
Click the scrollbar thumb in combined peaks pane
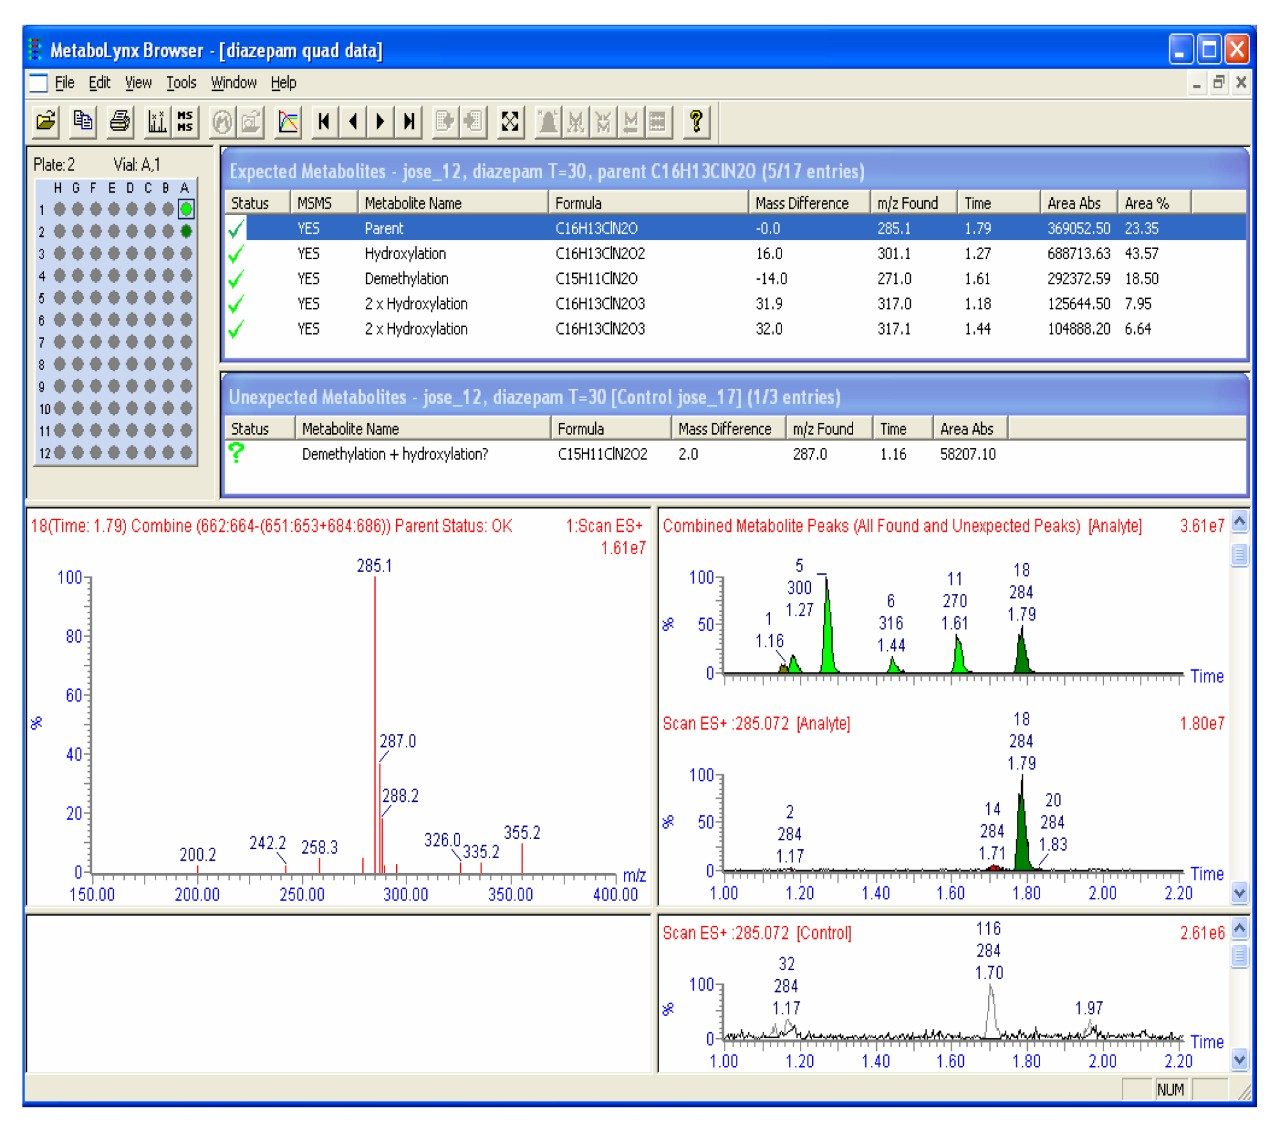pyautogui.click(x=1240, y=555)
